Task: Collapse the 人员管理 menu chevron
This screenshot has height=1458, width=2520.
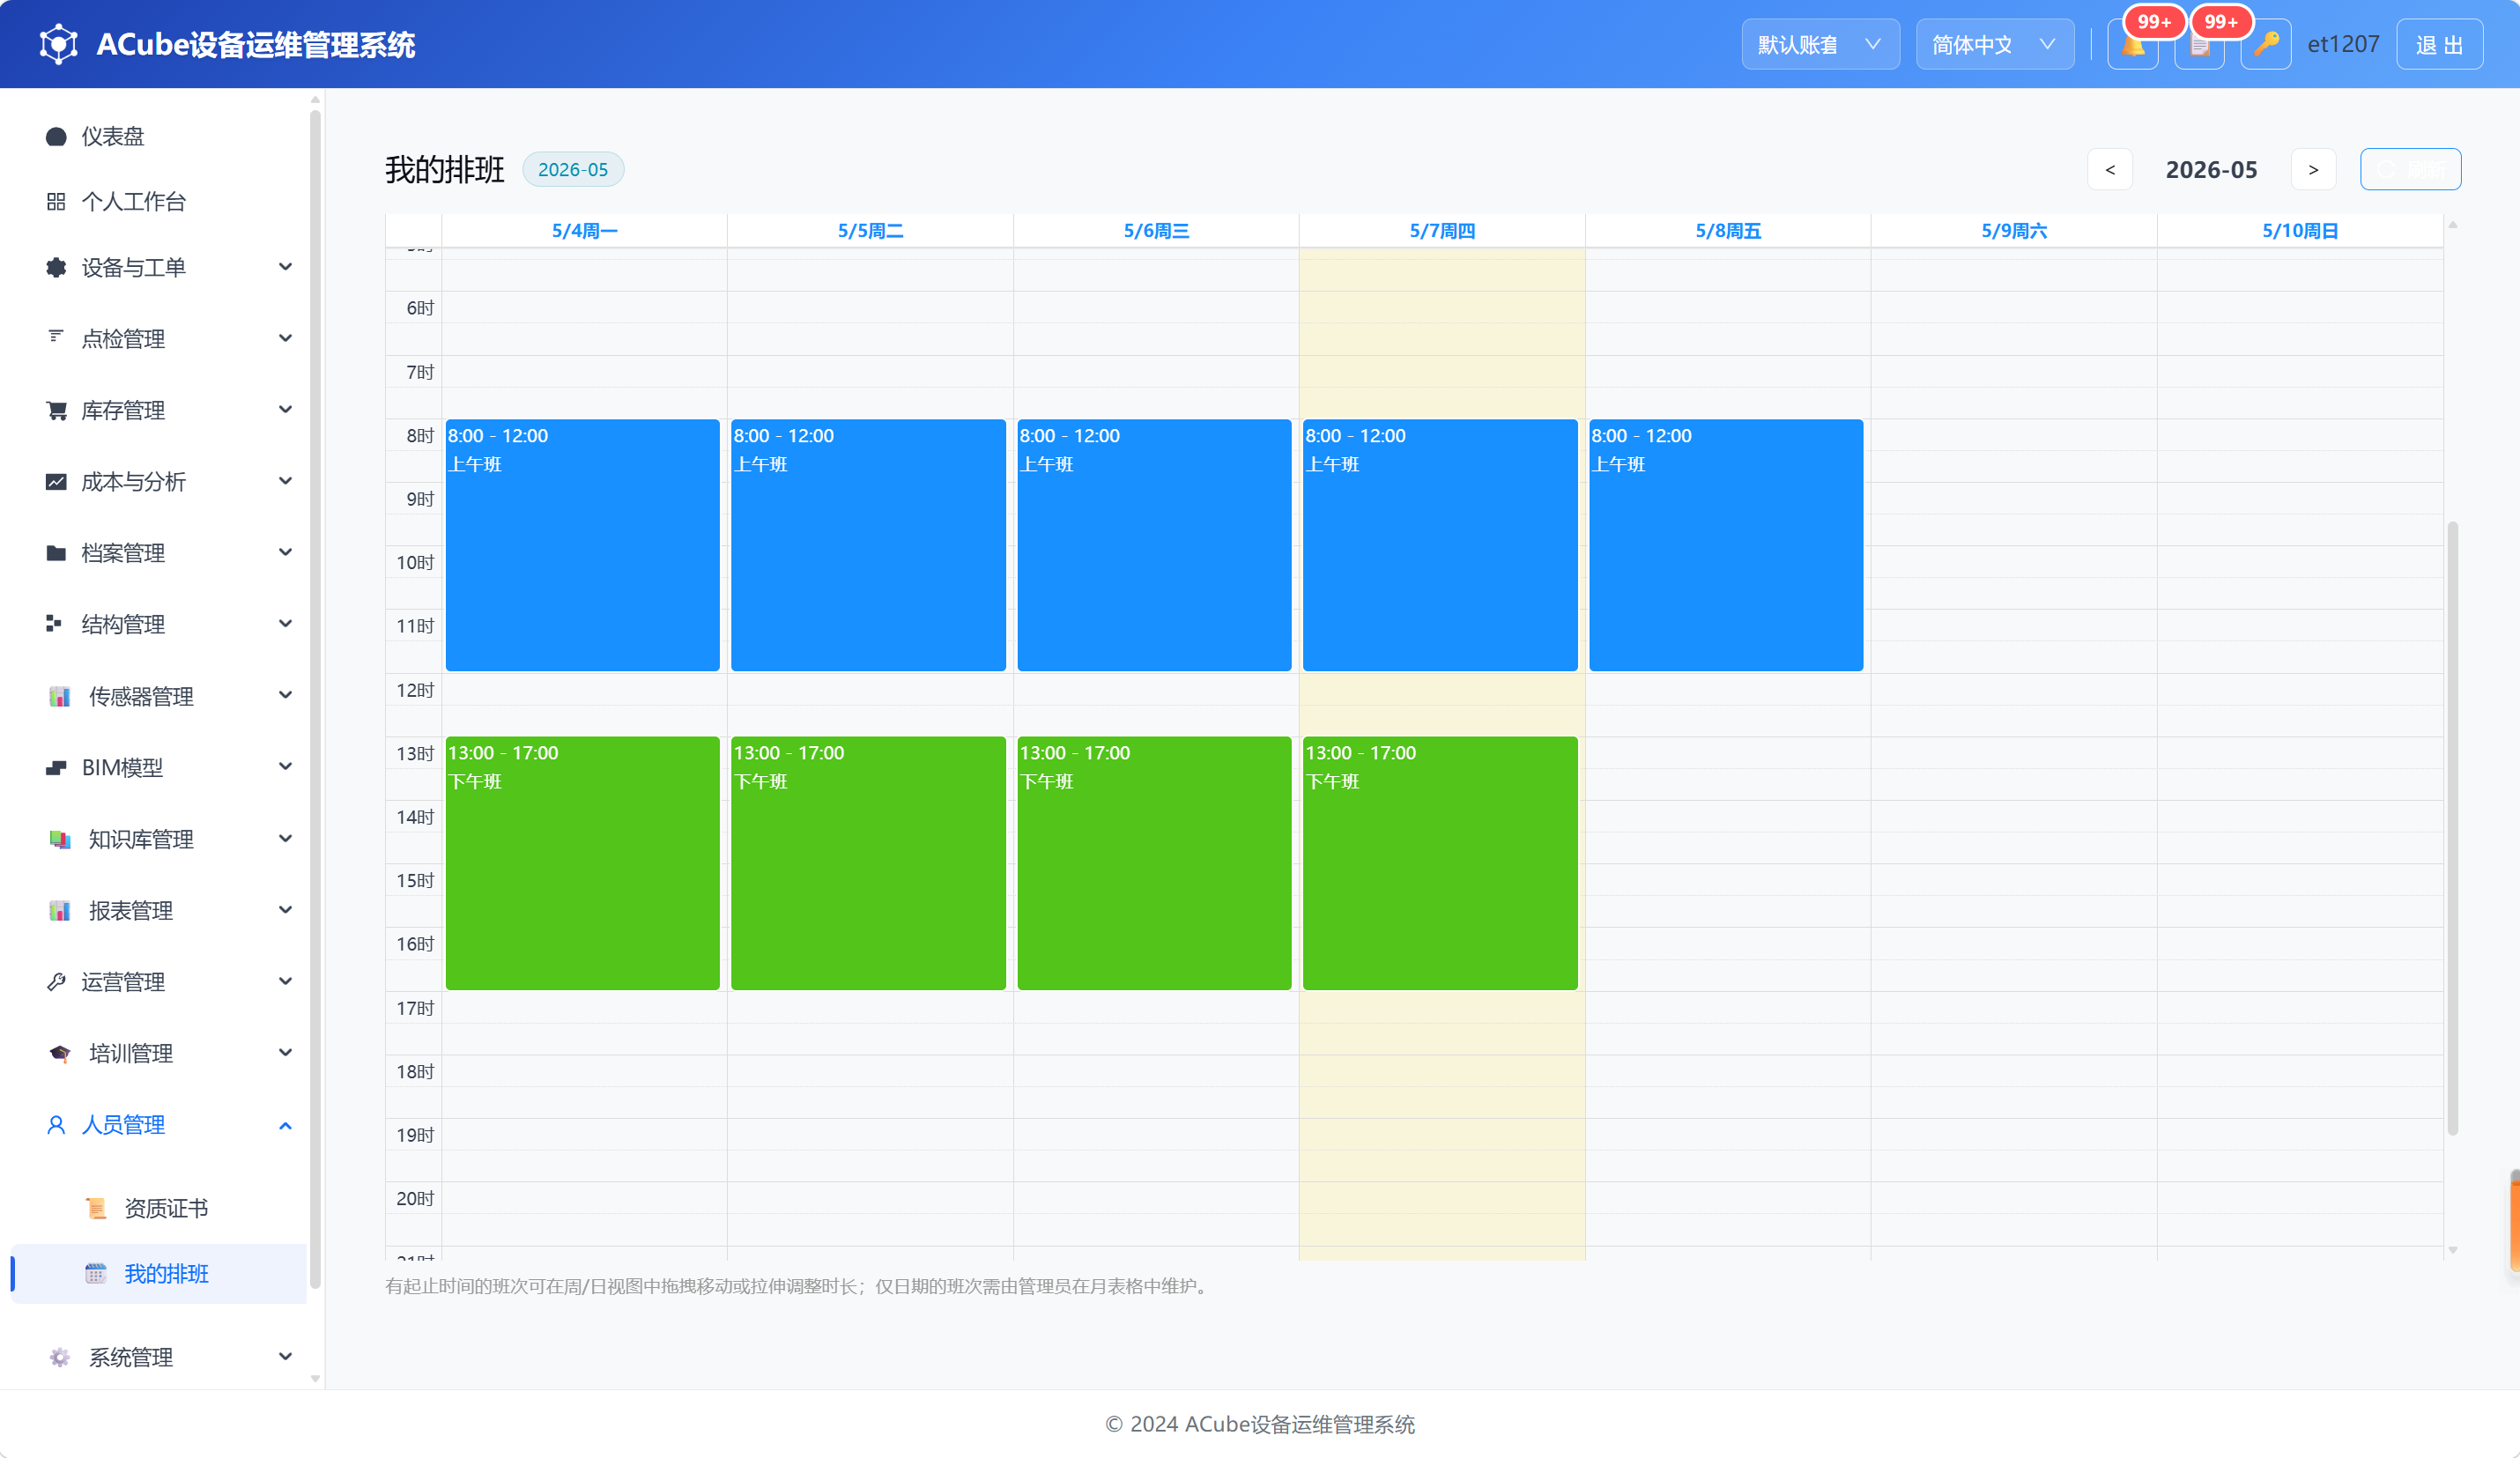Action: point(285,1125)
